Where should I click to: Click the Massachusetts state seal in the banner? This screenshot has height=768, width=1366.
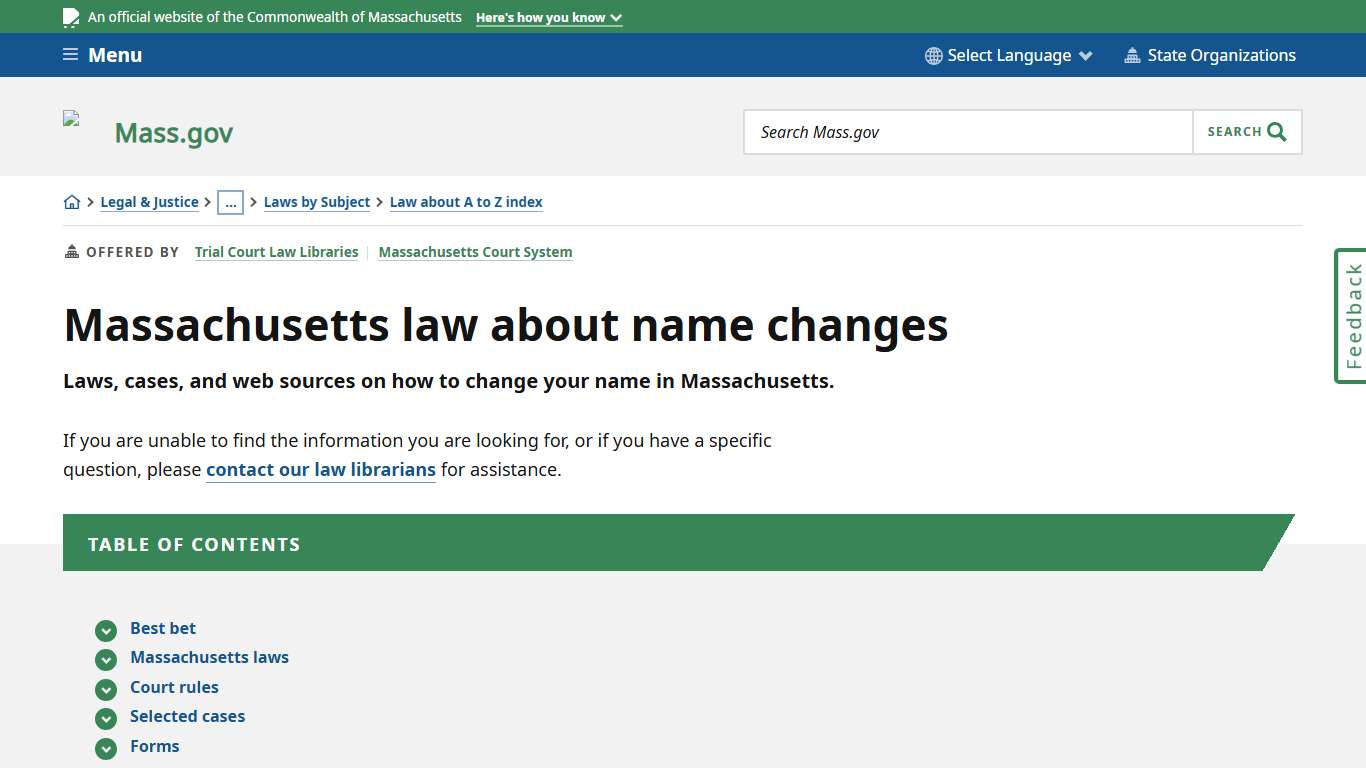(x=69, y=16)
